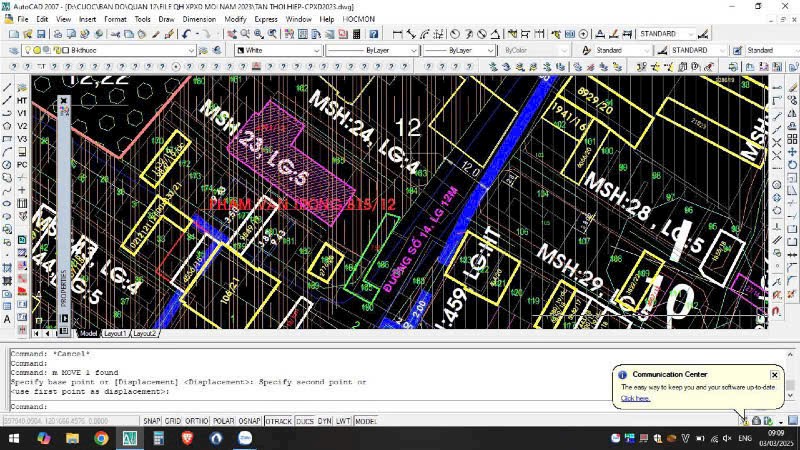Select the Multiline Text A tool
The height and width of the screenshot is (450, 800).
(x=7, y=319)
